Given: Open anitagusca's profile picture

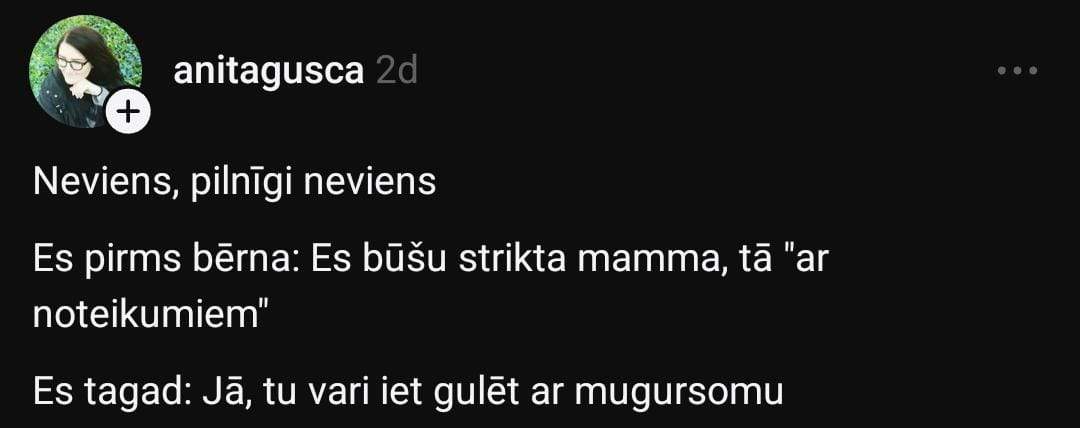Looking at the screenshot, I should pyautogui.click(x=85, y=71).
